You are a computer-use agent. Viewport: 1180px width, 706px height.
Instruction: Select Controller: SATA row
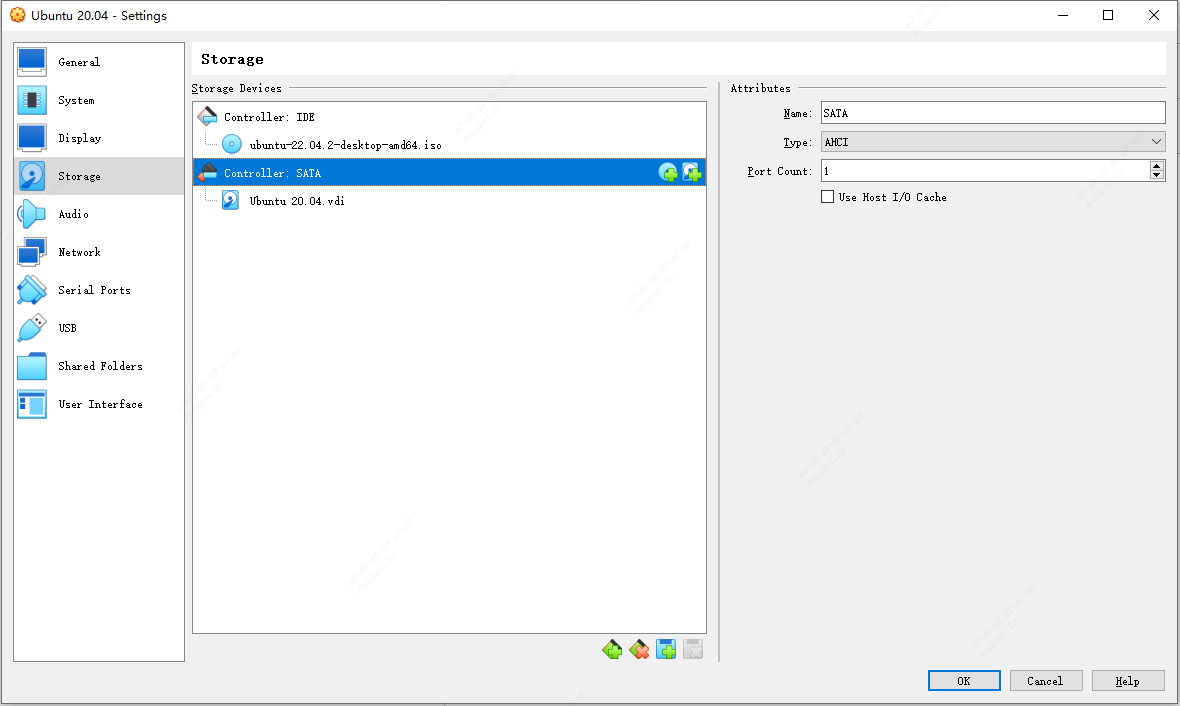[x=449, y=172]
